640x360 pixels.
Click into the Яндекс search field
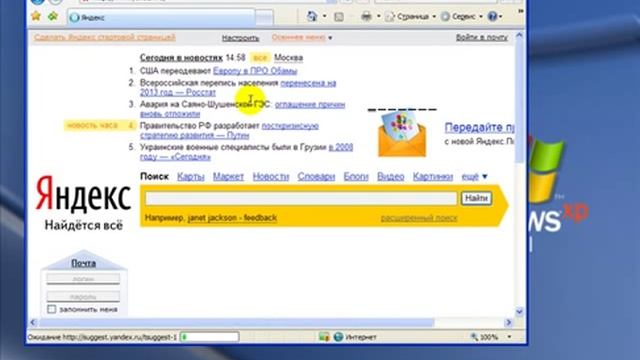(301, 198)
